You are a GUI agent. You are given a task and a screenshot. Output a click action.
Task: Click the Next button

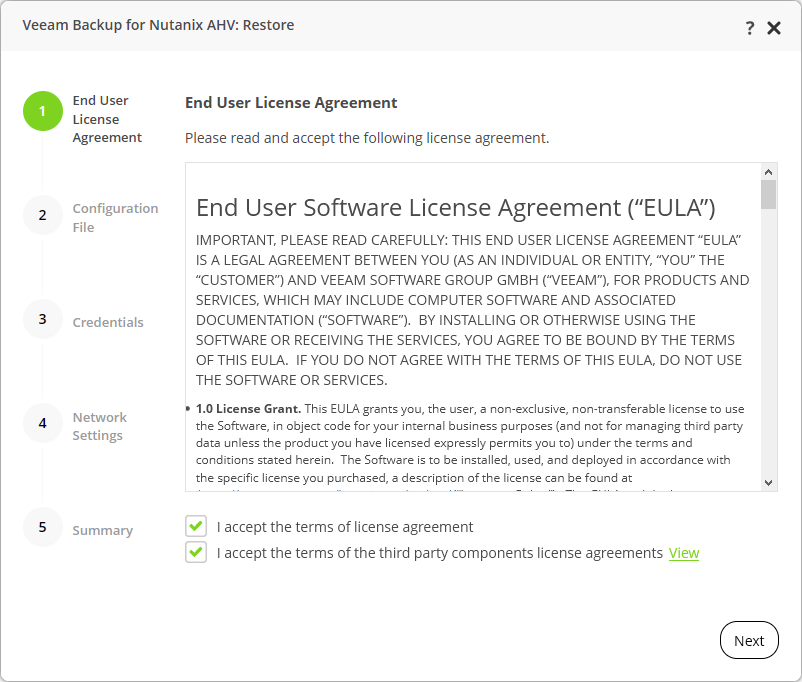(749, 640)
